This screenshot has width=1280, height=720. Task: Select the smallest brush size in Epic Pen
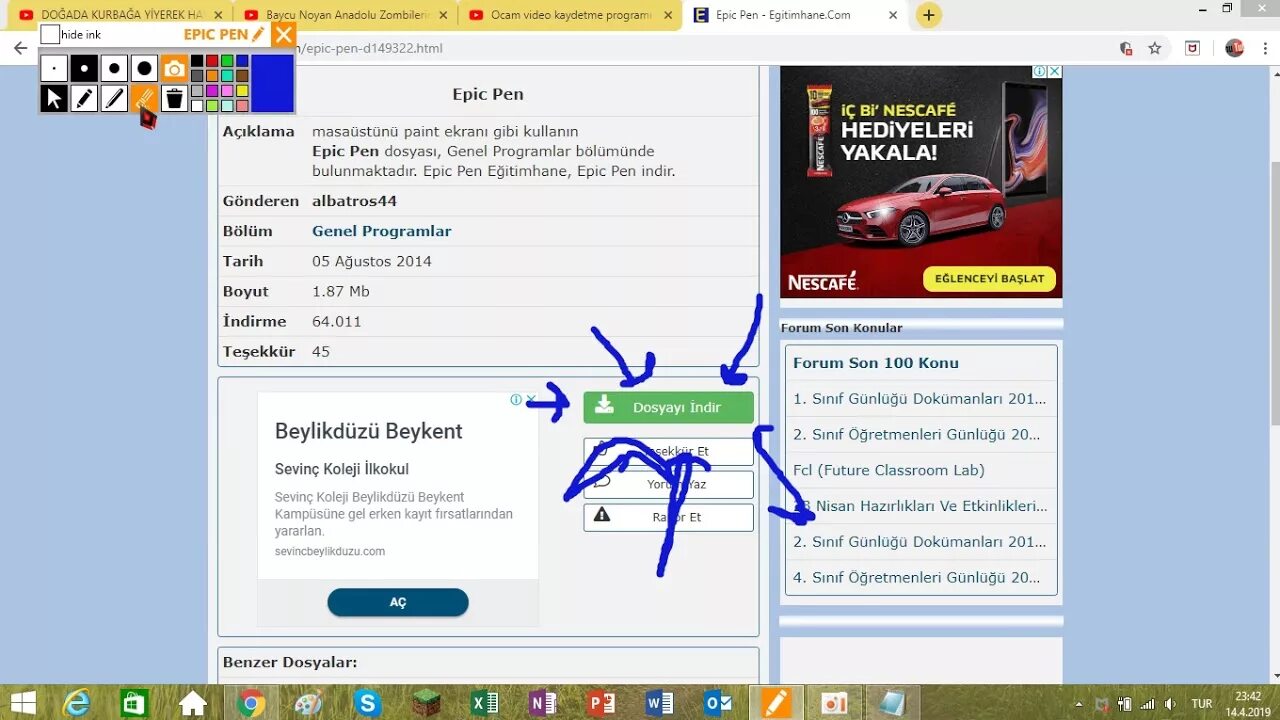click(x=54, y=68)
